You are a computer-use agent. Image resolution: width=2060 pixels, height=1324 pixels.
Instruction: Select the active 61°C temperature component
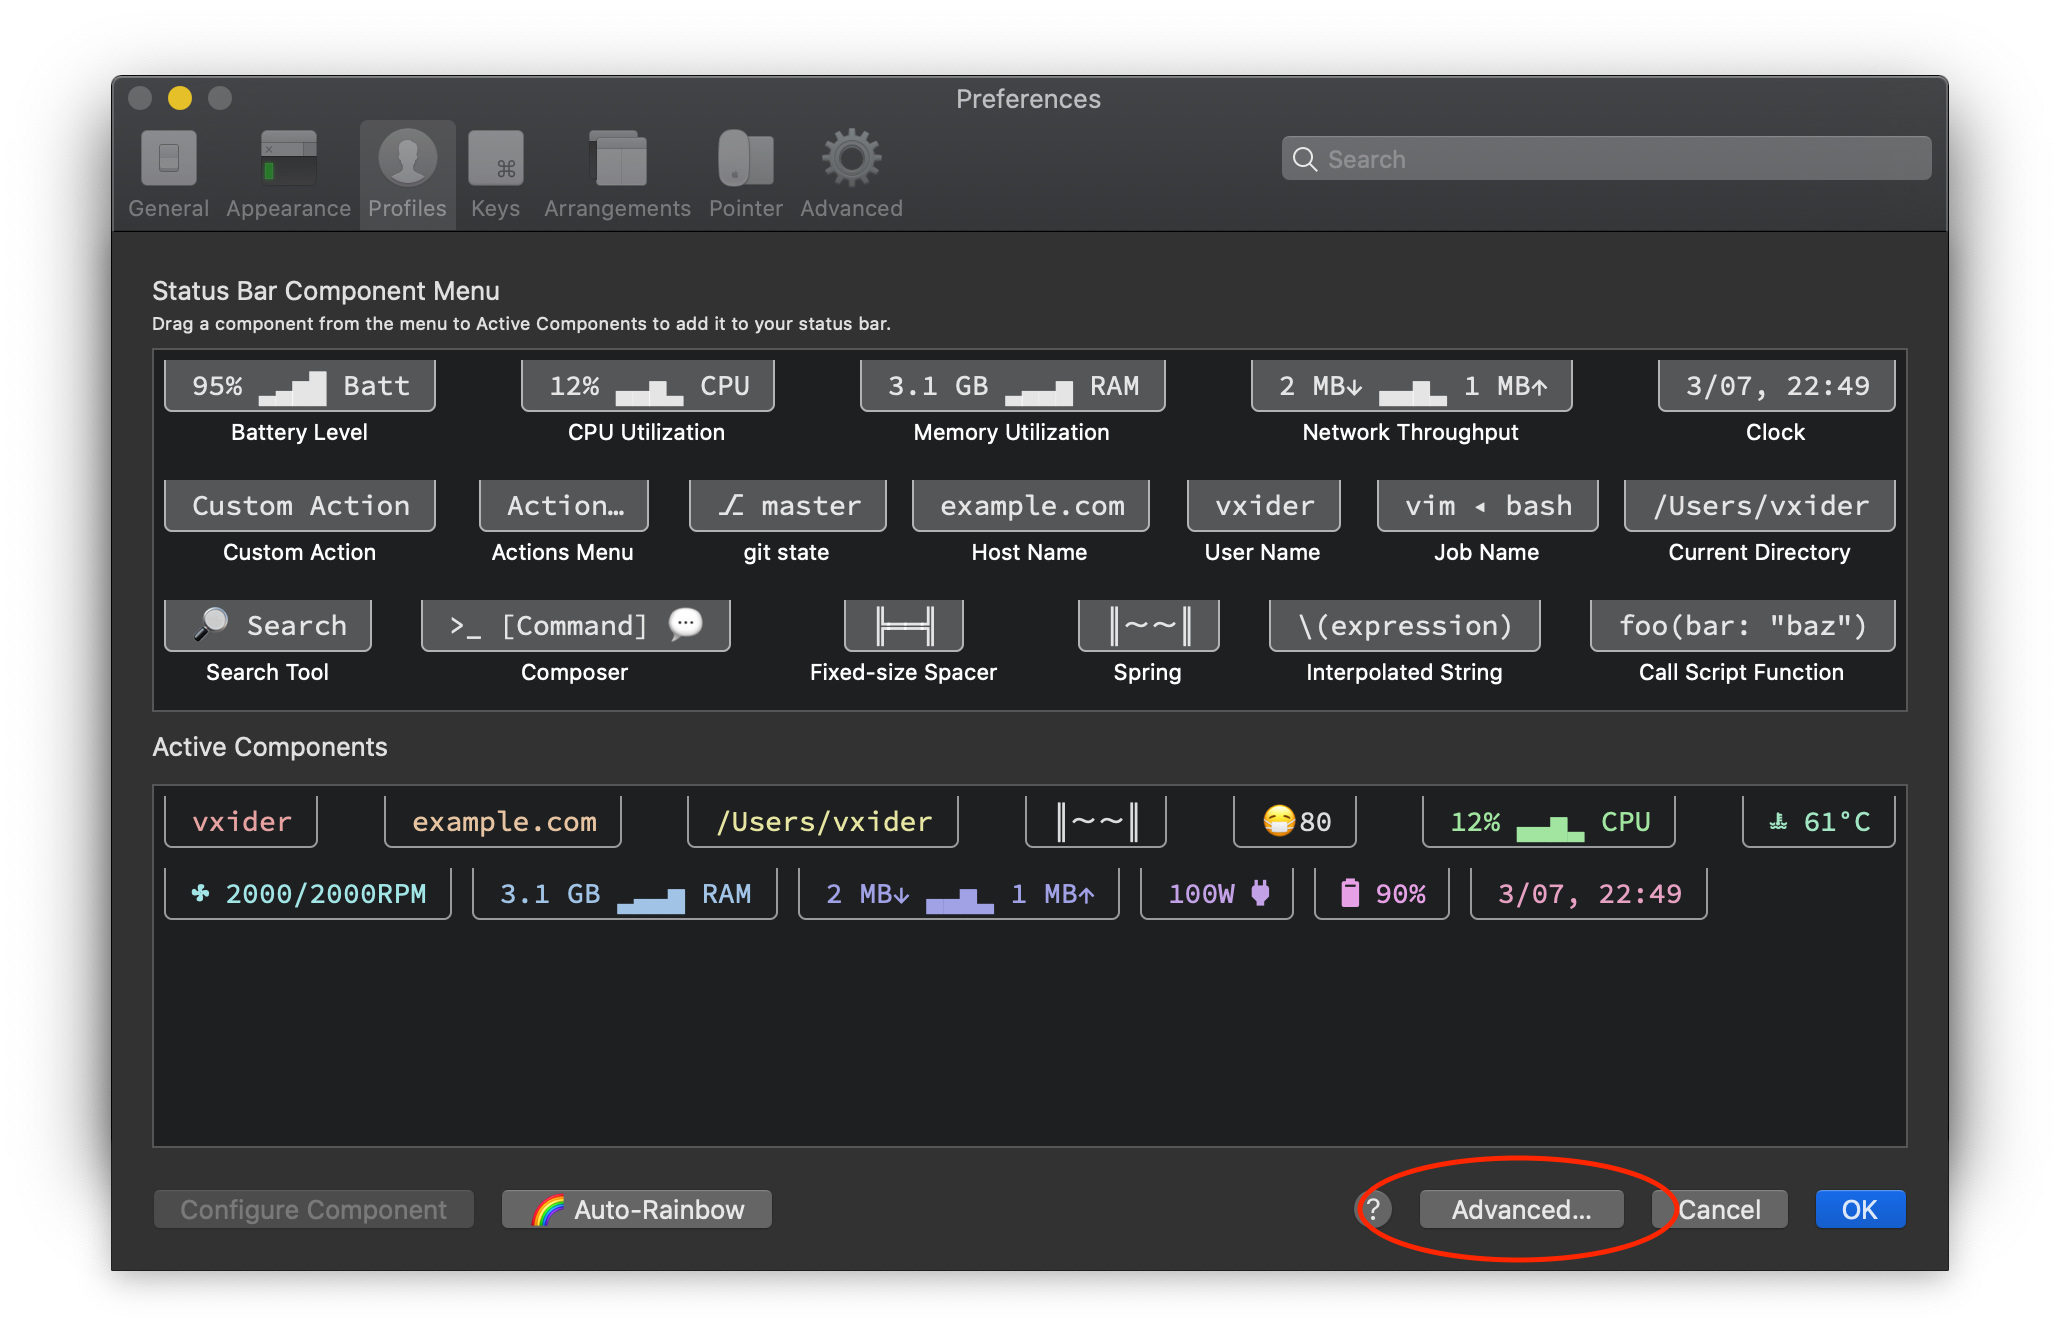point(1818,822)
